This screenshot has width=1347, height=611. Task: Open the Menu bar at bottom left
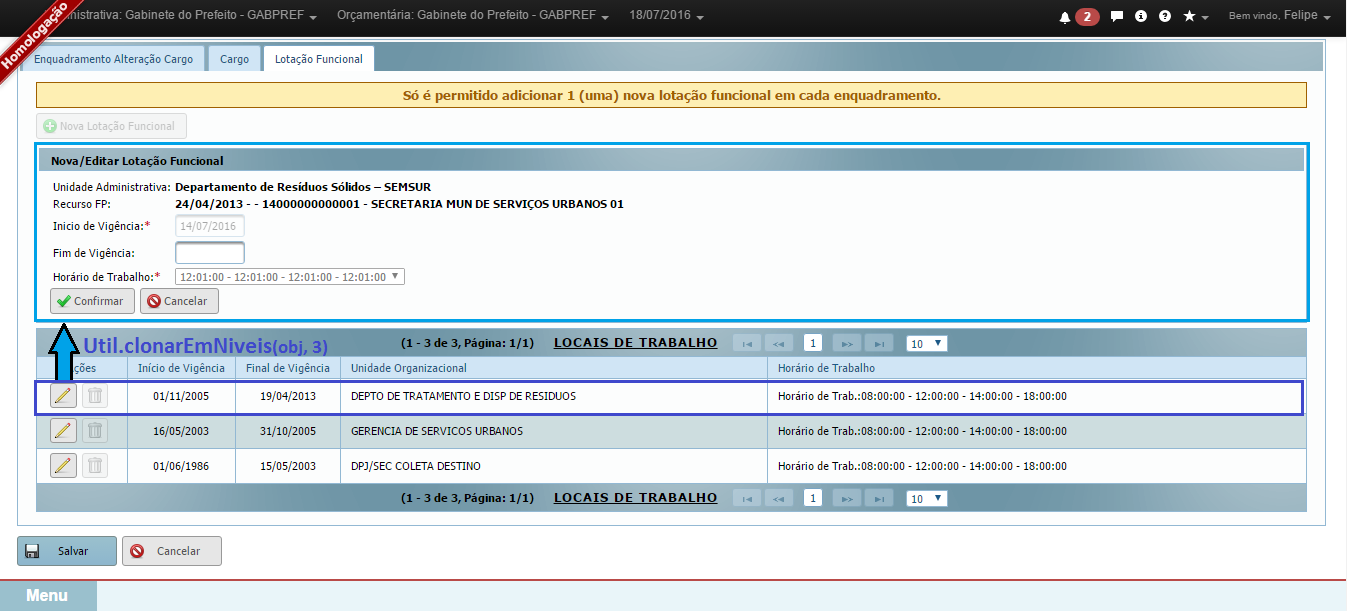tap(47, 595)
